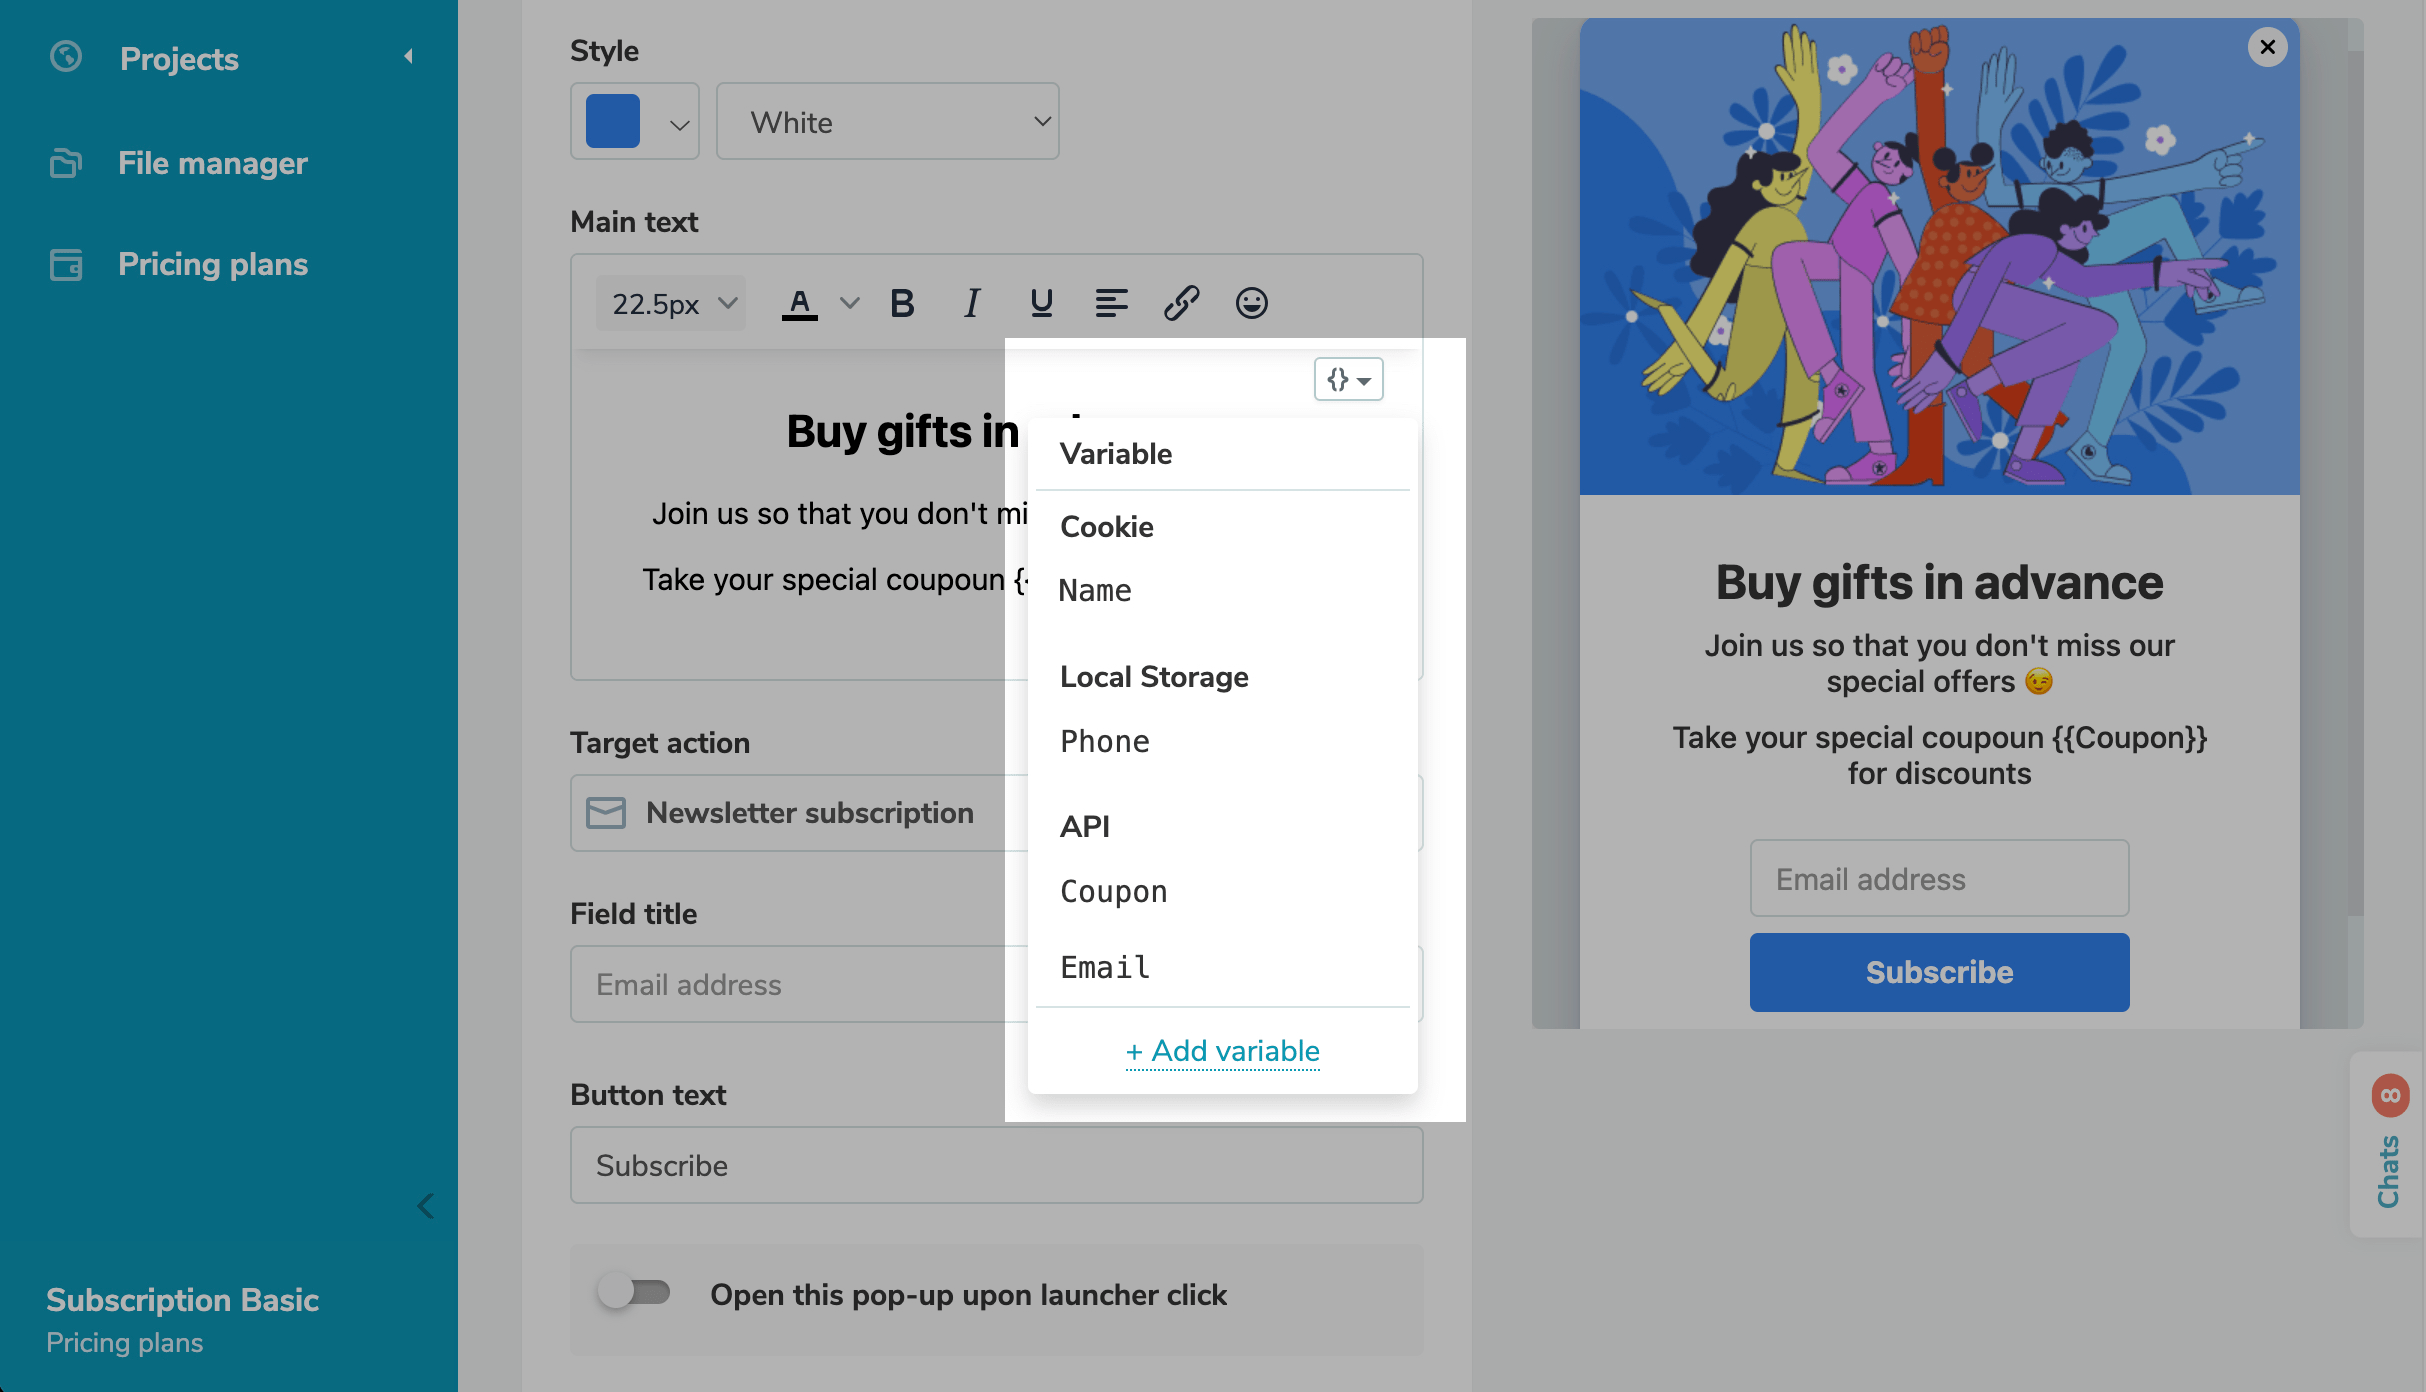Close the pop-up preview with X
The image size is (2426, 1392).
point(2267,47)
